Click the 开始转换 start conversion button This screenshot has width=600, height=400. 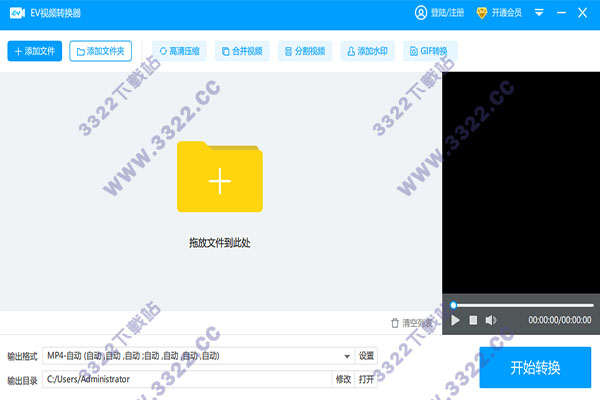(x=535, y=367)
